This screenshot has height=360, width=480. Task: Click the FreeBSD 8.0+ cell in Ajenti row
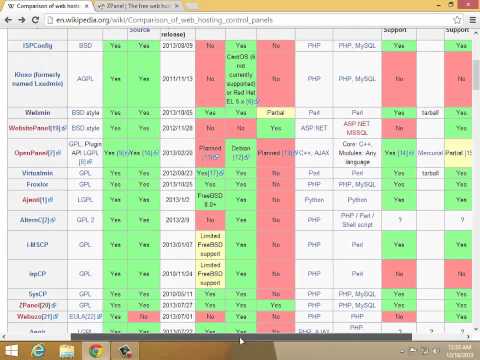click(x=210, y=200)
